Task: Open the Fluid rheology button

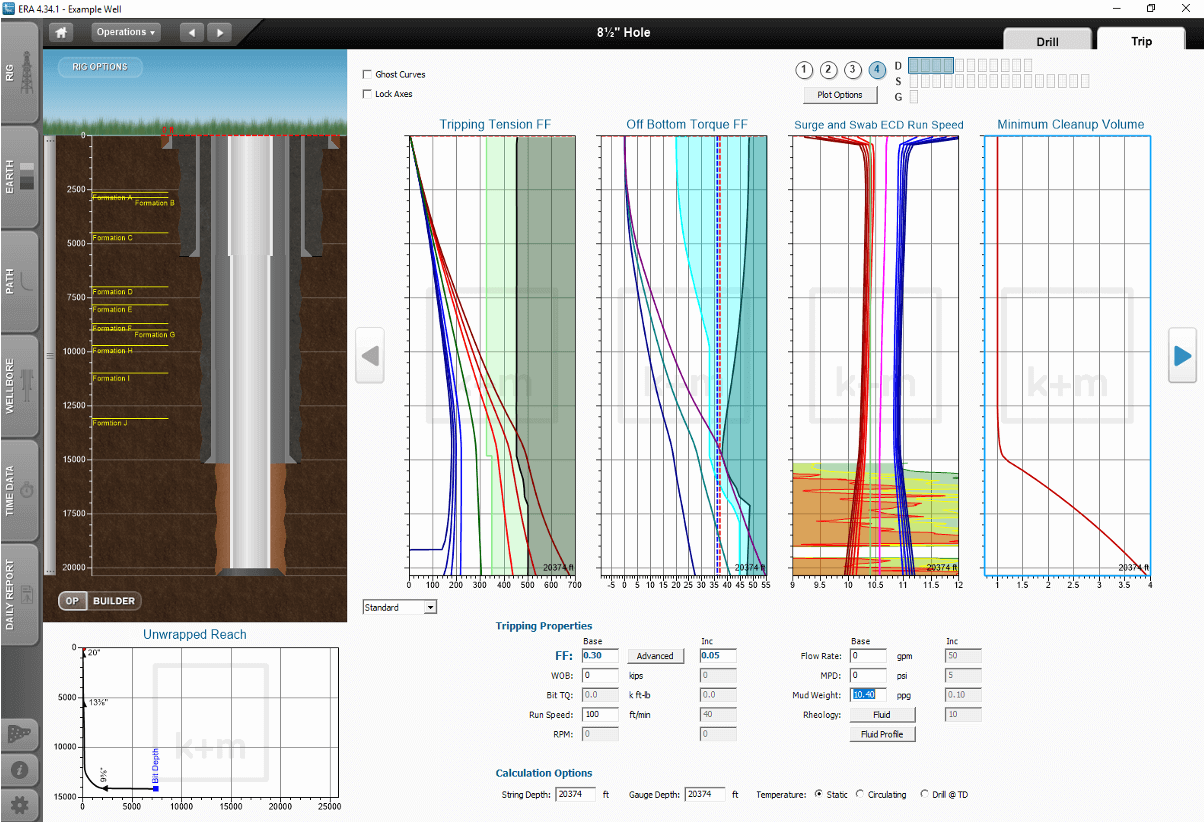Action: tap(880, 715)
